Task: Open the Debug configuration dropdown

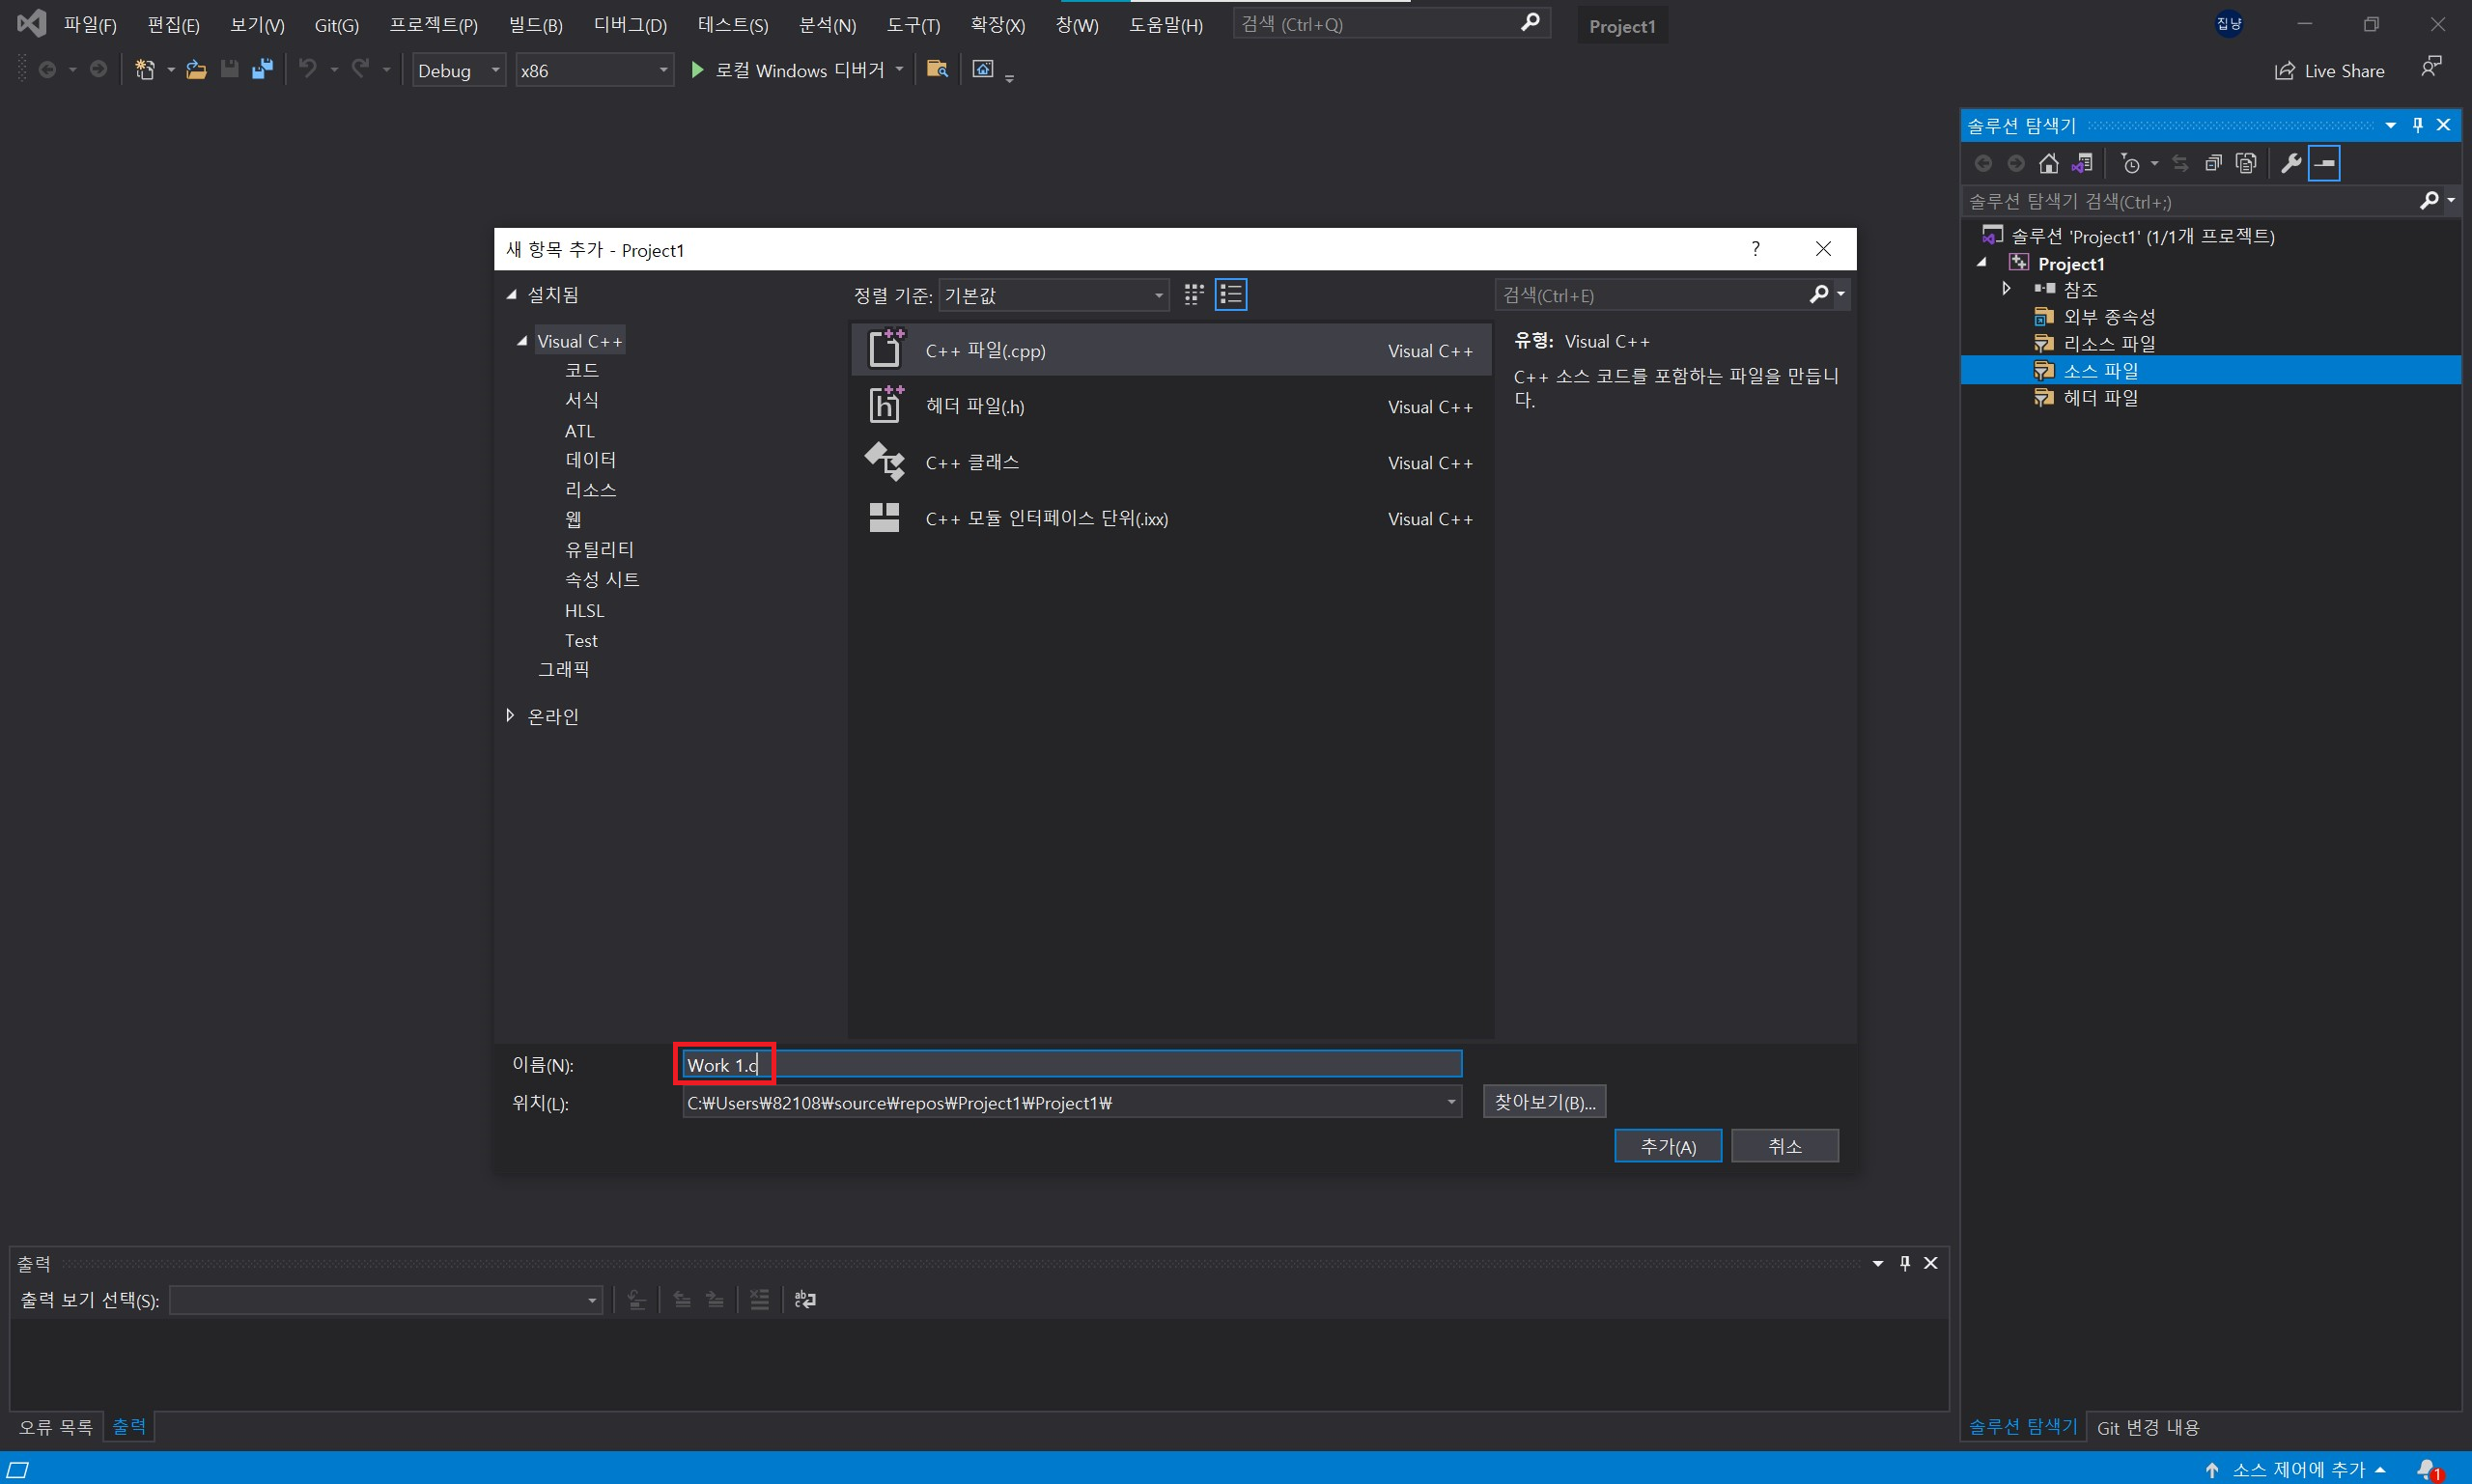Action: (458, 70)
